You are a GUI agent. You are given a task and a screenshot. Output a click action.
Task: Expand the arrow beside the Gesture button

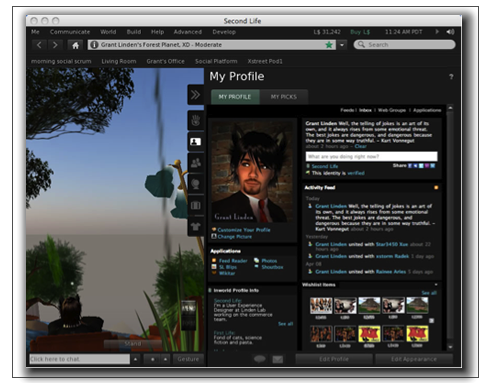click(166, 359)
